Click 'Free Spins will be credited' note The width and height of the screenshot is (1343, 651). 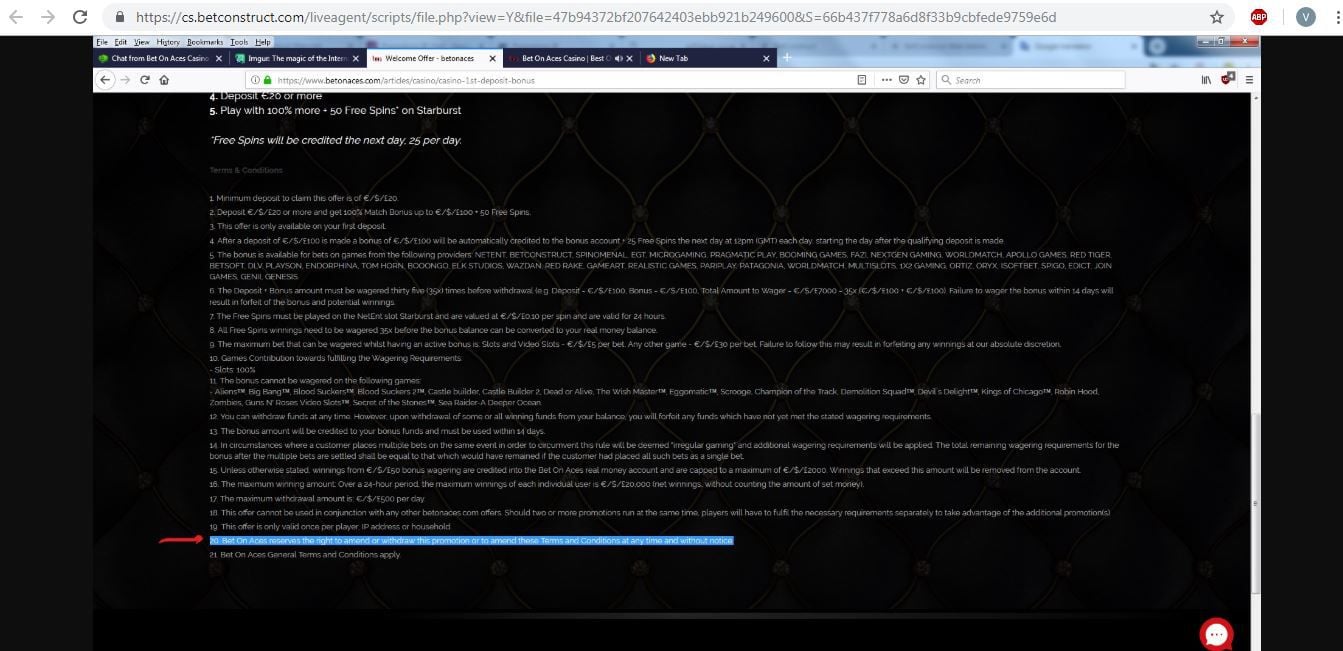[336, 140]
